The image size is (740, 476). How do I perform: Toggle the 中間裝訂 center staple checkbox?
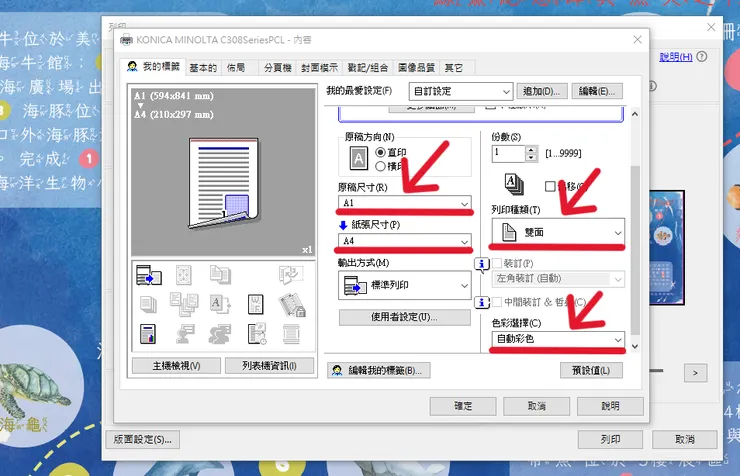tap(496, 302)
